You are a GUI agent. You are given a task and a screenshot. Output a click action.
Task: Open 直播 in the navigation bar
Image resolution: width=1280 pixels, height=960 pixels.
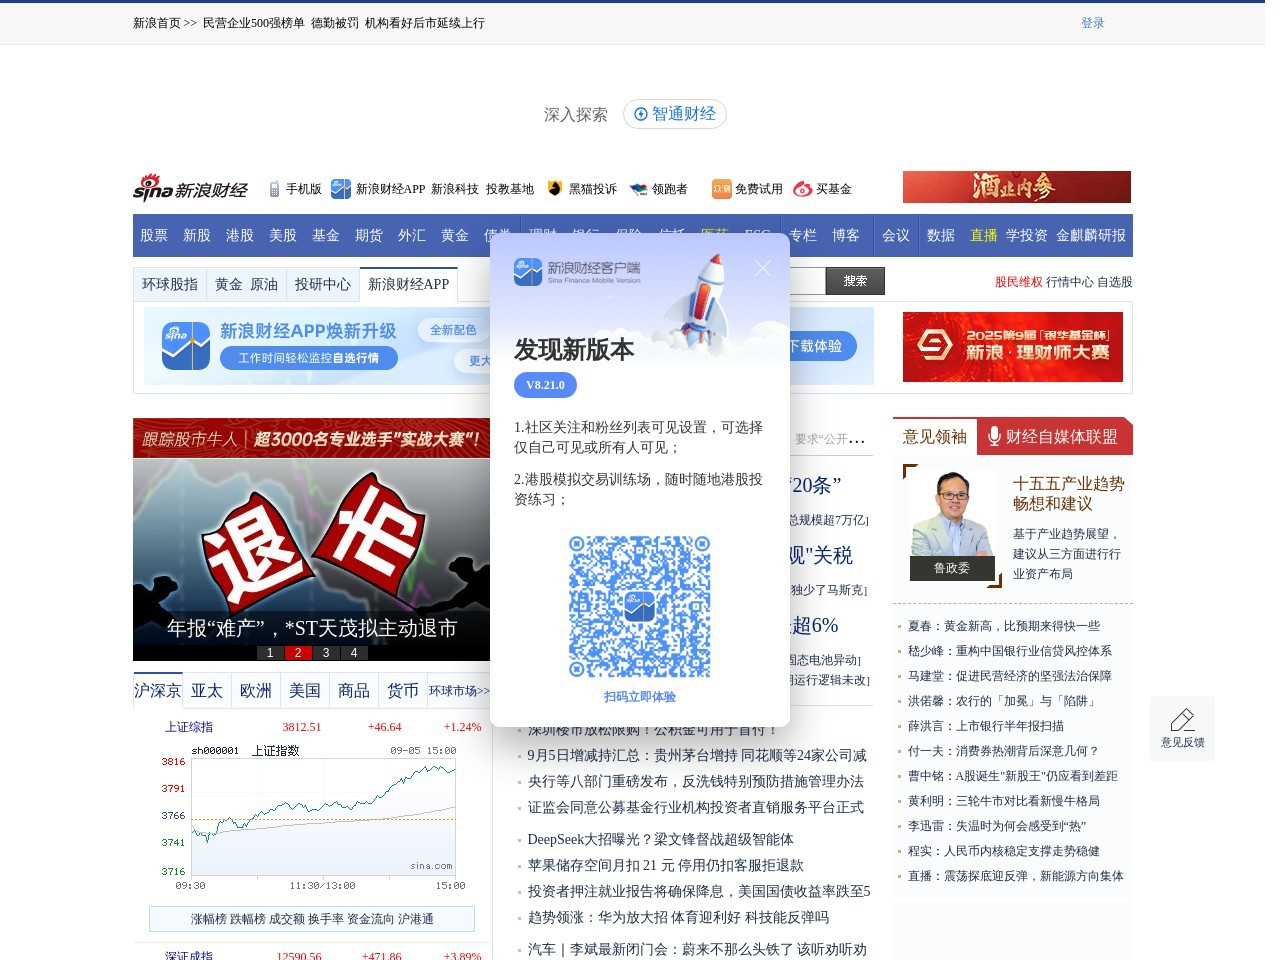pos(984,235)
